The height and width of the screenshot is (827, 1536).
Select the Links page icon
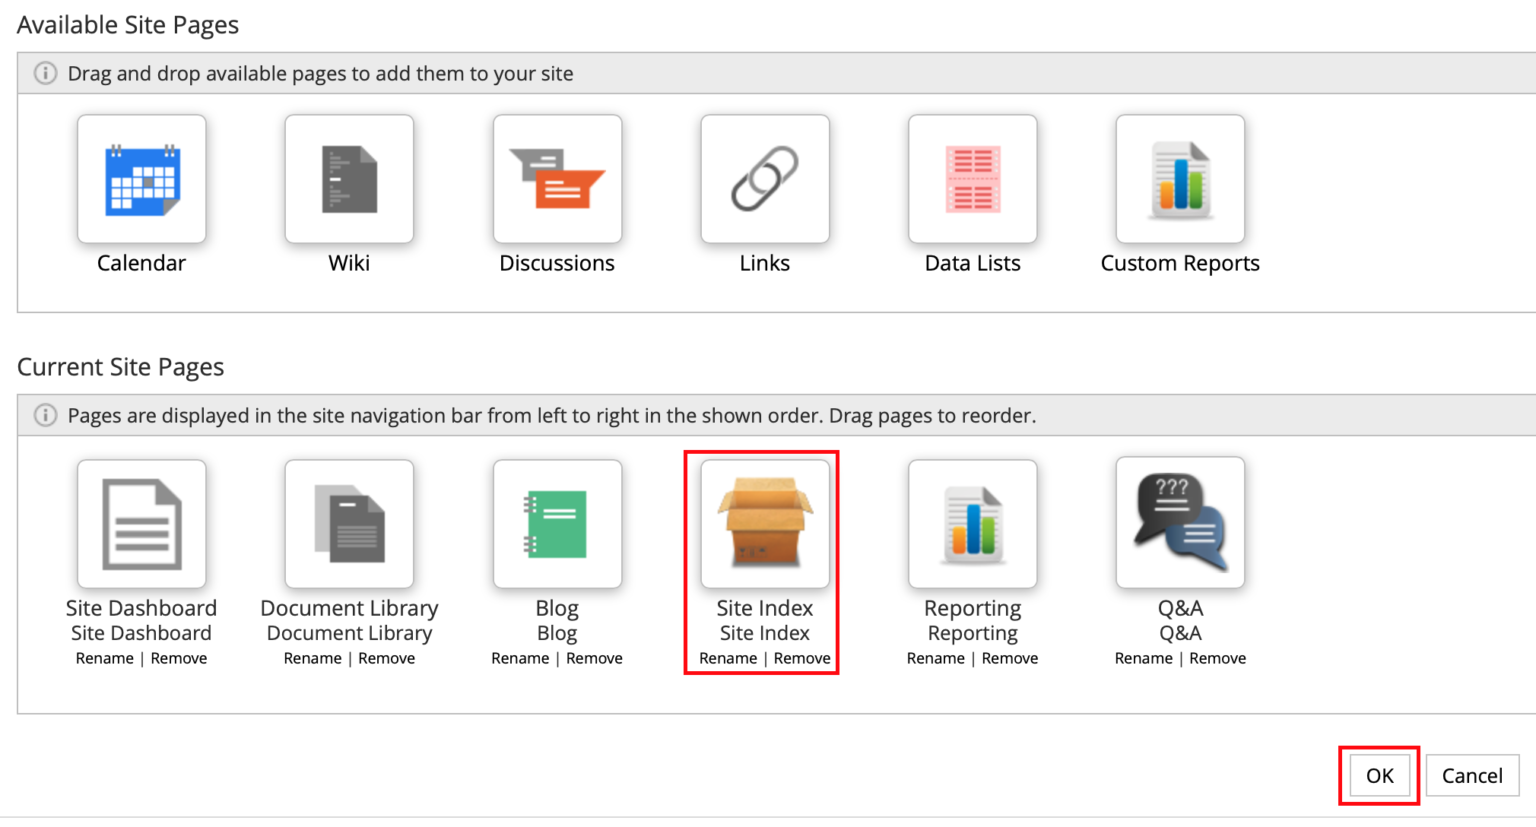(x=764, y=179)
